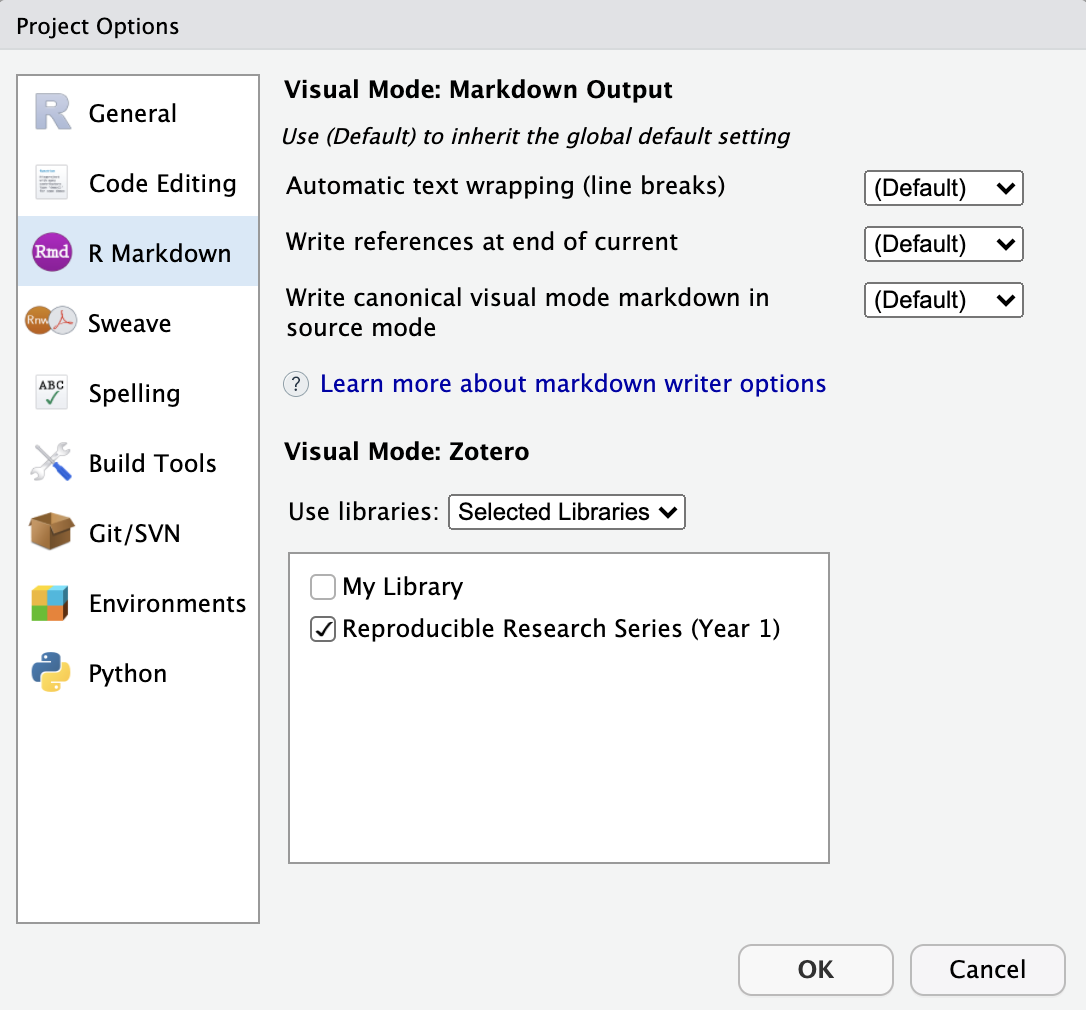Open the Use libraries dropdown
1086x1010 pixels.
[x=566, y=512]
